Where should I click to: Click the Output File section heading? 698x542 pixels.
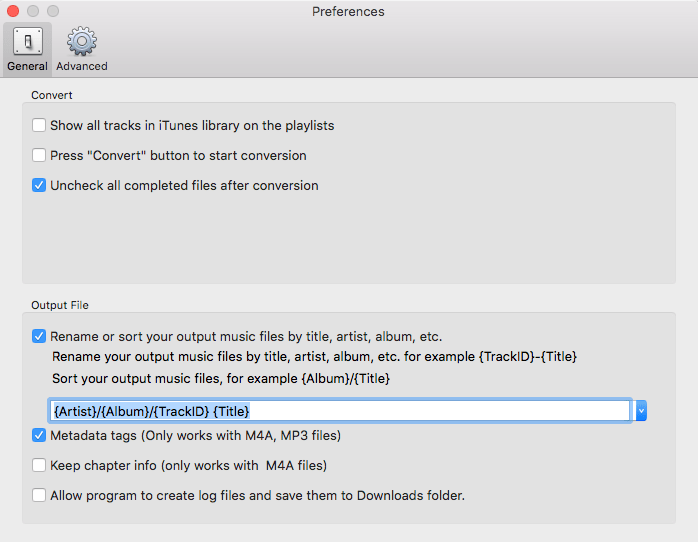60,305
